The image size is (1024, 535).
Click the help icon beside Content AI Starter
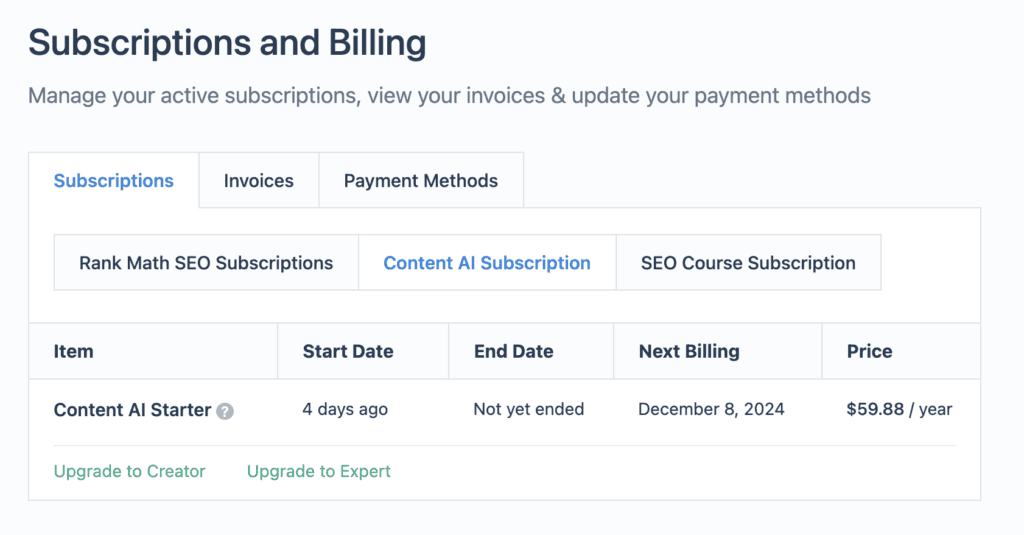(225, 411)
